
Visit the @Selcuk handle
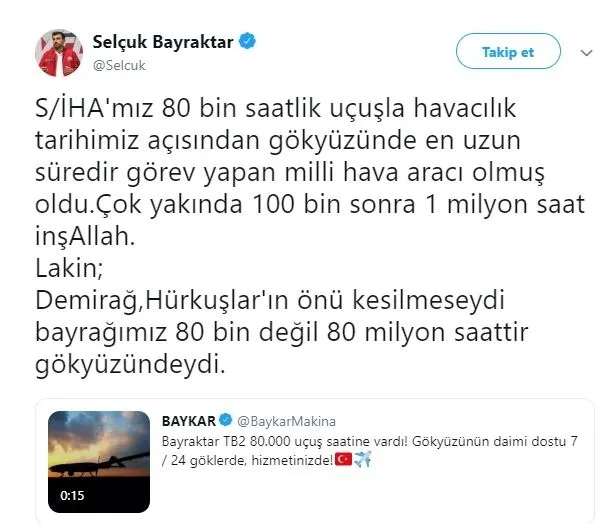coord(119,65)
